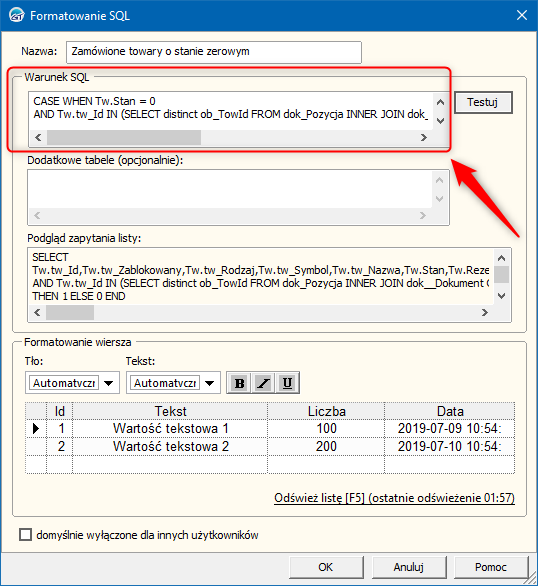Screen dimensions: 538x586
Task: Click Podgląd zapytania horizontal scrollbar thumb
Action: tap(70, 312)
